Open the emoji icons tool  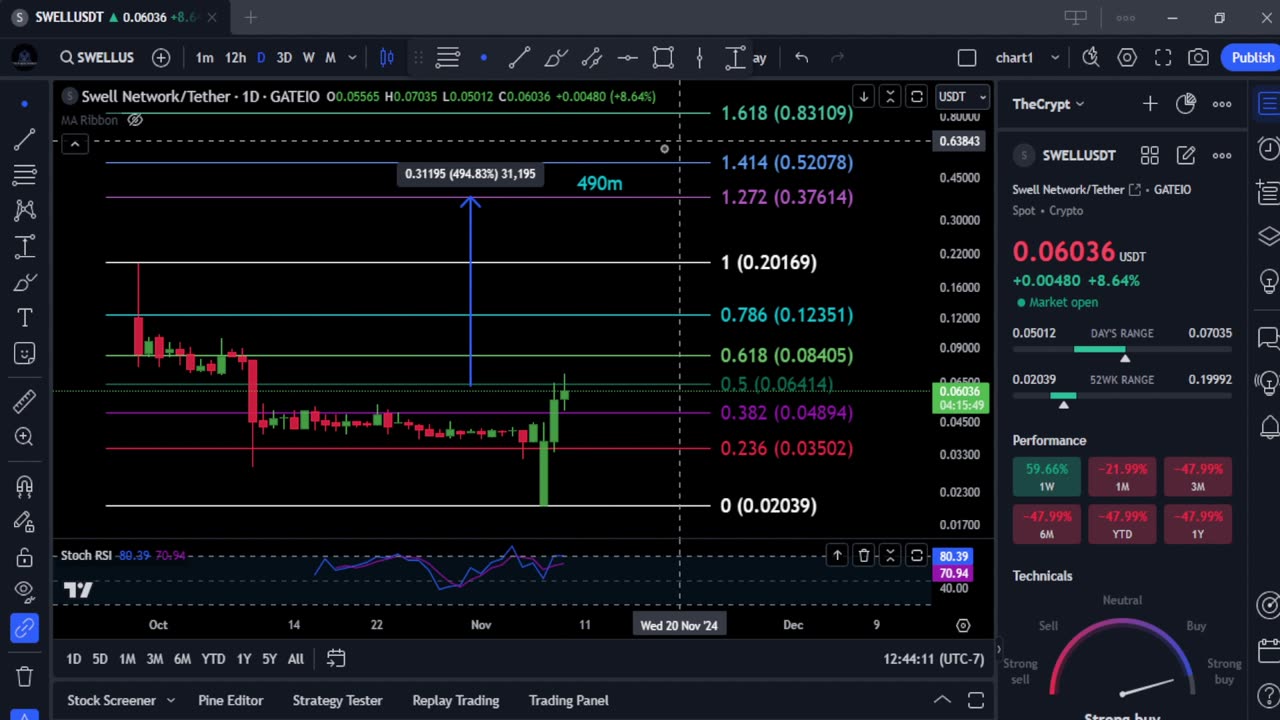click(25, 354)
